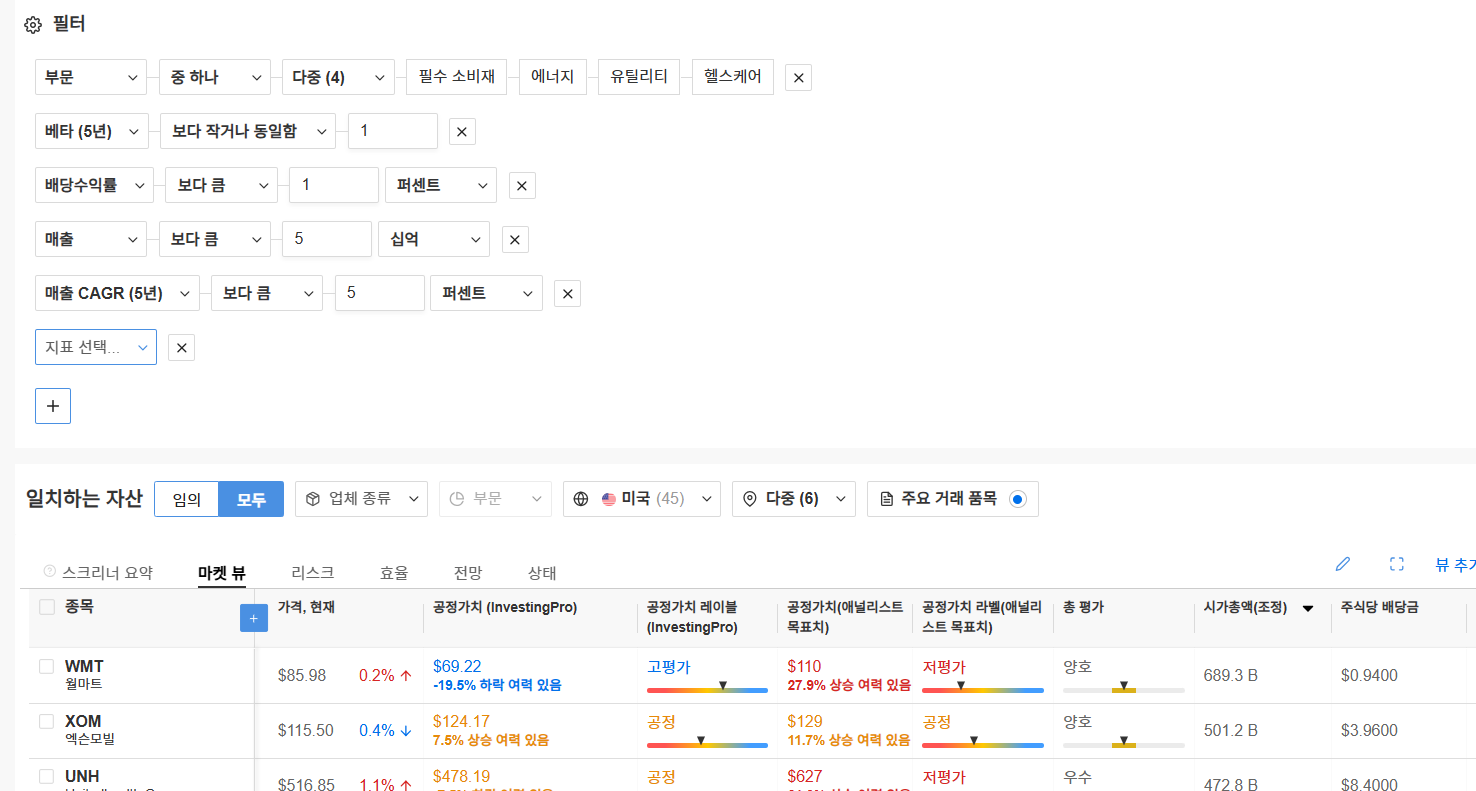Click blue plus add-column button in table header

253,619
